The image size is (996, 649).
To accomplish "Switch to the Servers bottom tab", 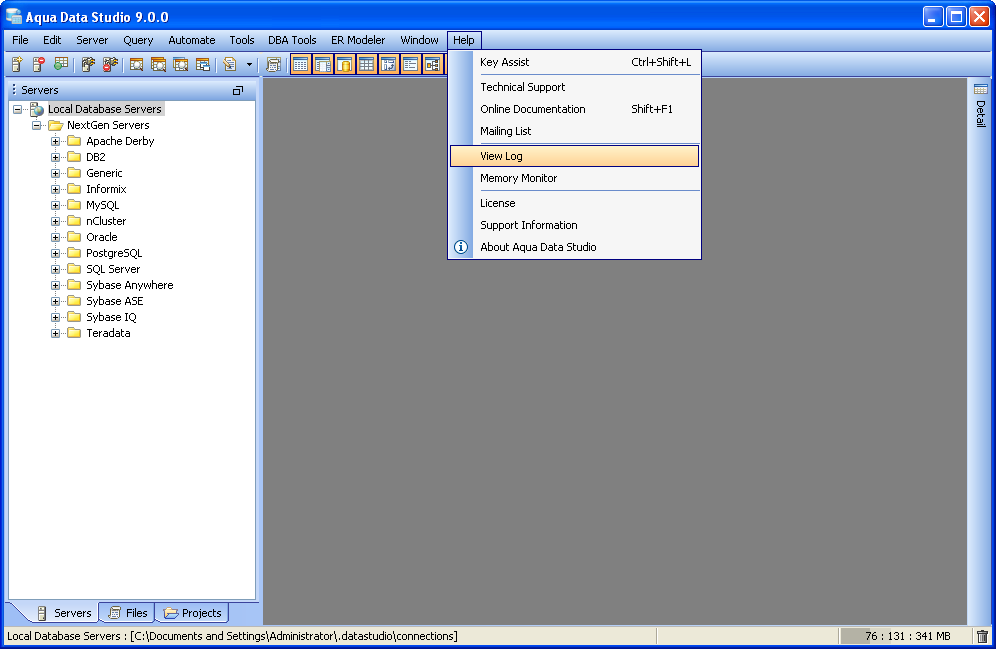I will tap(64, 613).
